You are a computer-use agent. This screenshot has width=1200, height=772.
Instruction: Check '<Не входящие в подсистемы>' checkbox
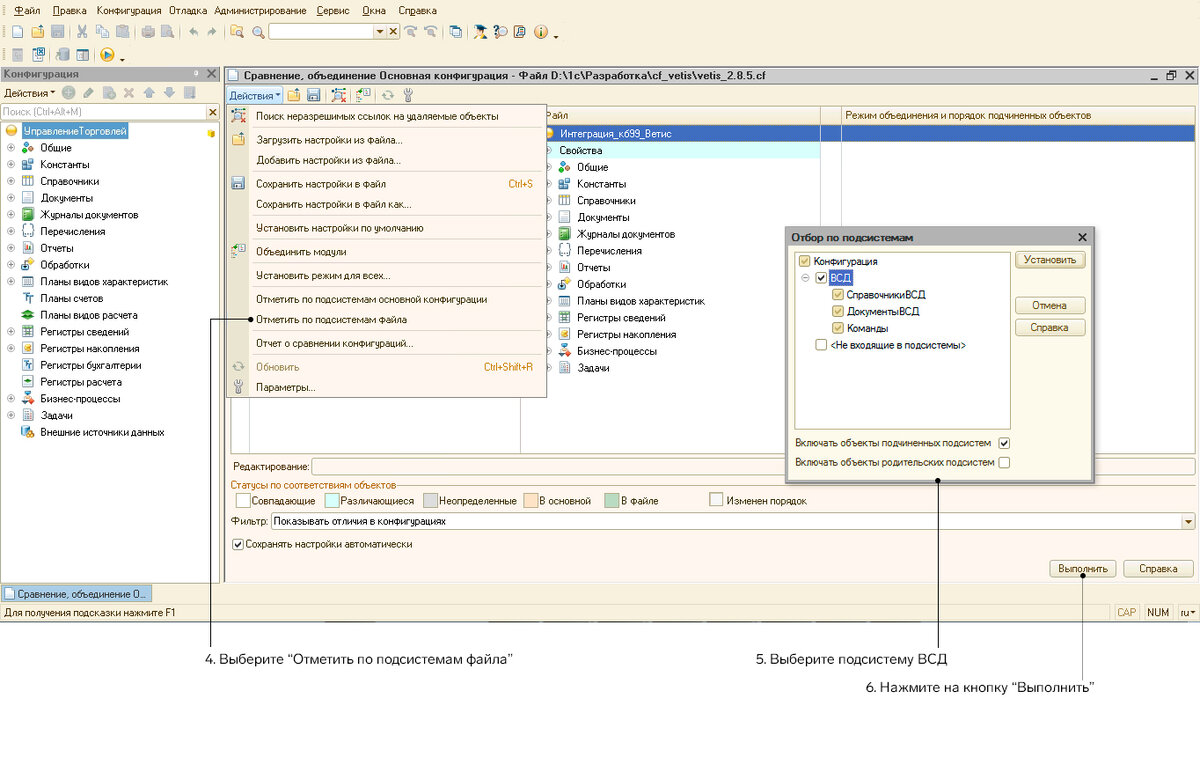pyautogui.click(x=822, y=345)
